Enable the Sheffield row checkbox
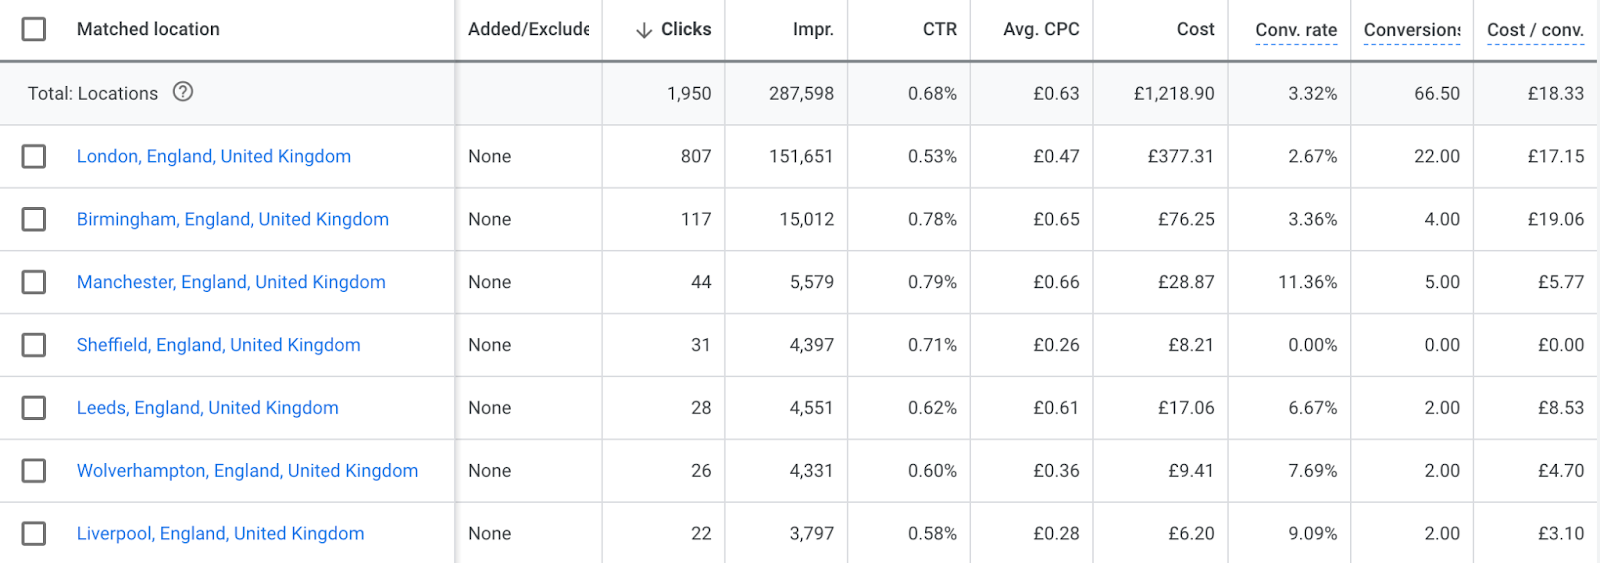 [34, 345]
